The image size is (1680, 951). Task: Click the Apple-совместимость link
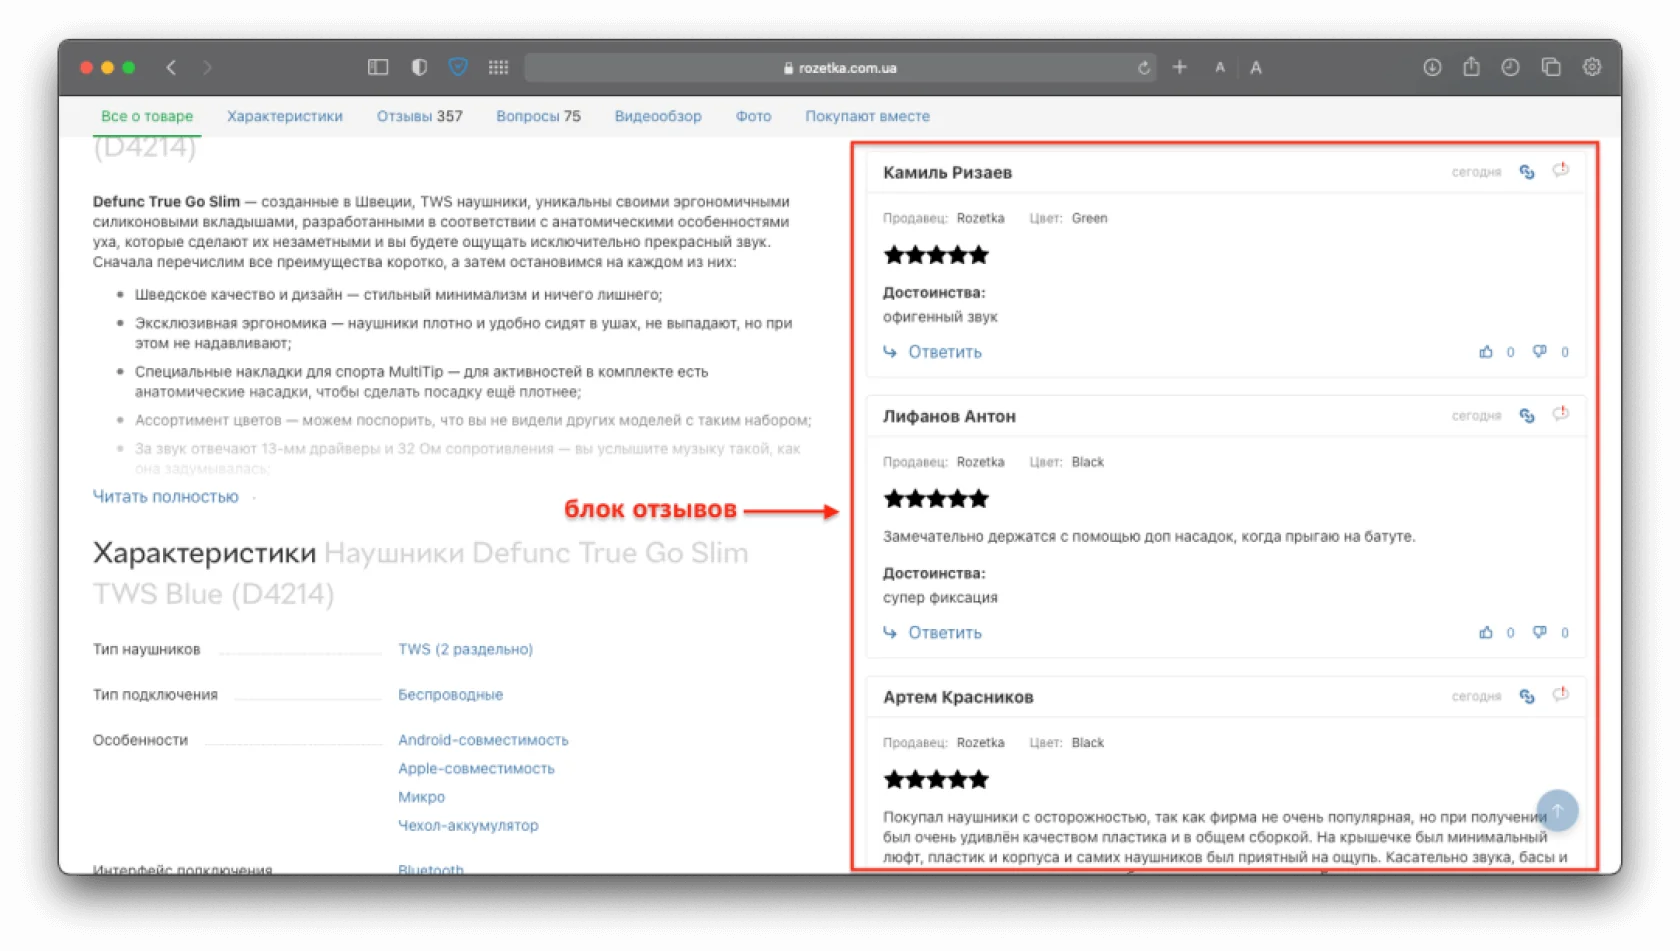coord(476,769)
